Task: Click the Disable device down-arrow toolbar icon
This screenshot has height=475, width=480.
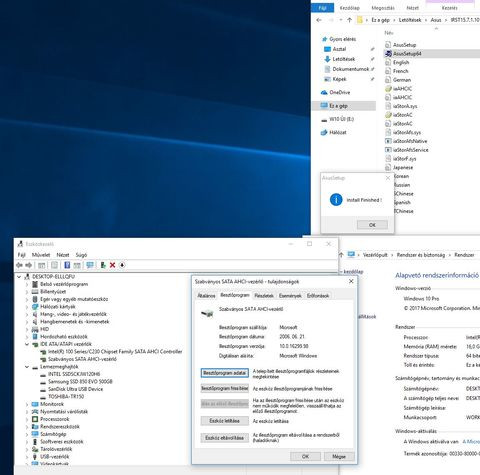Action: click(x=122, y=265)
